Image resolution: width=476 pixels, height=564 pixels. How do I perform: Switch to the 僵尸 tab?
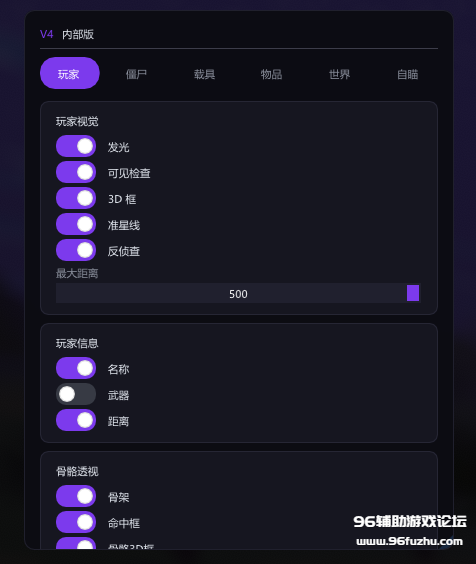pyautogui.click(x=136, y=74)
